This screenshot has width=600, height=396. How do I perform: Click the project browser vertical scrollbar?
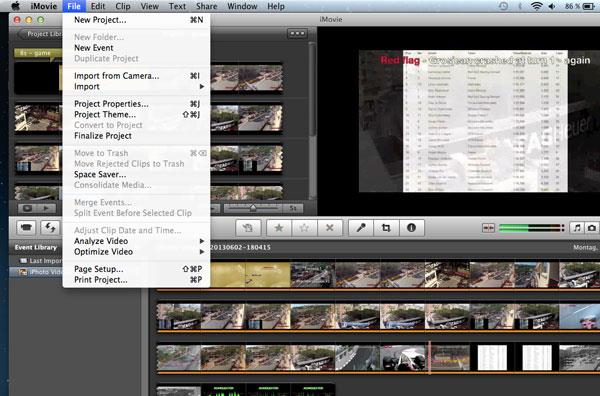tap(312, 90)
